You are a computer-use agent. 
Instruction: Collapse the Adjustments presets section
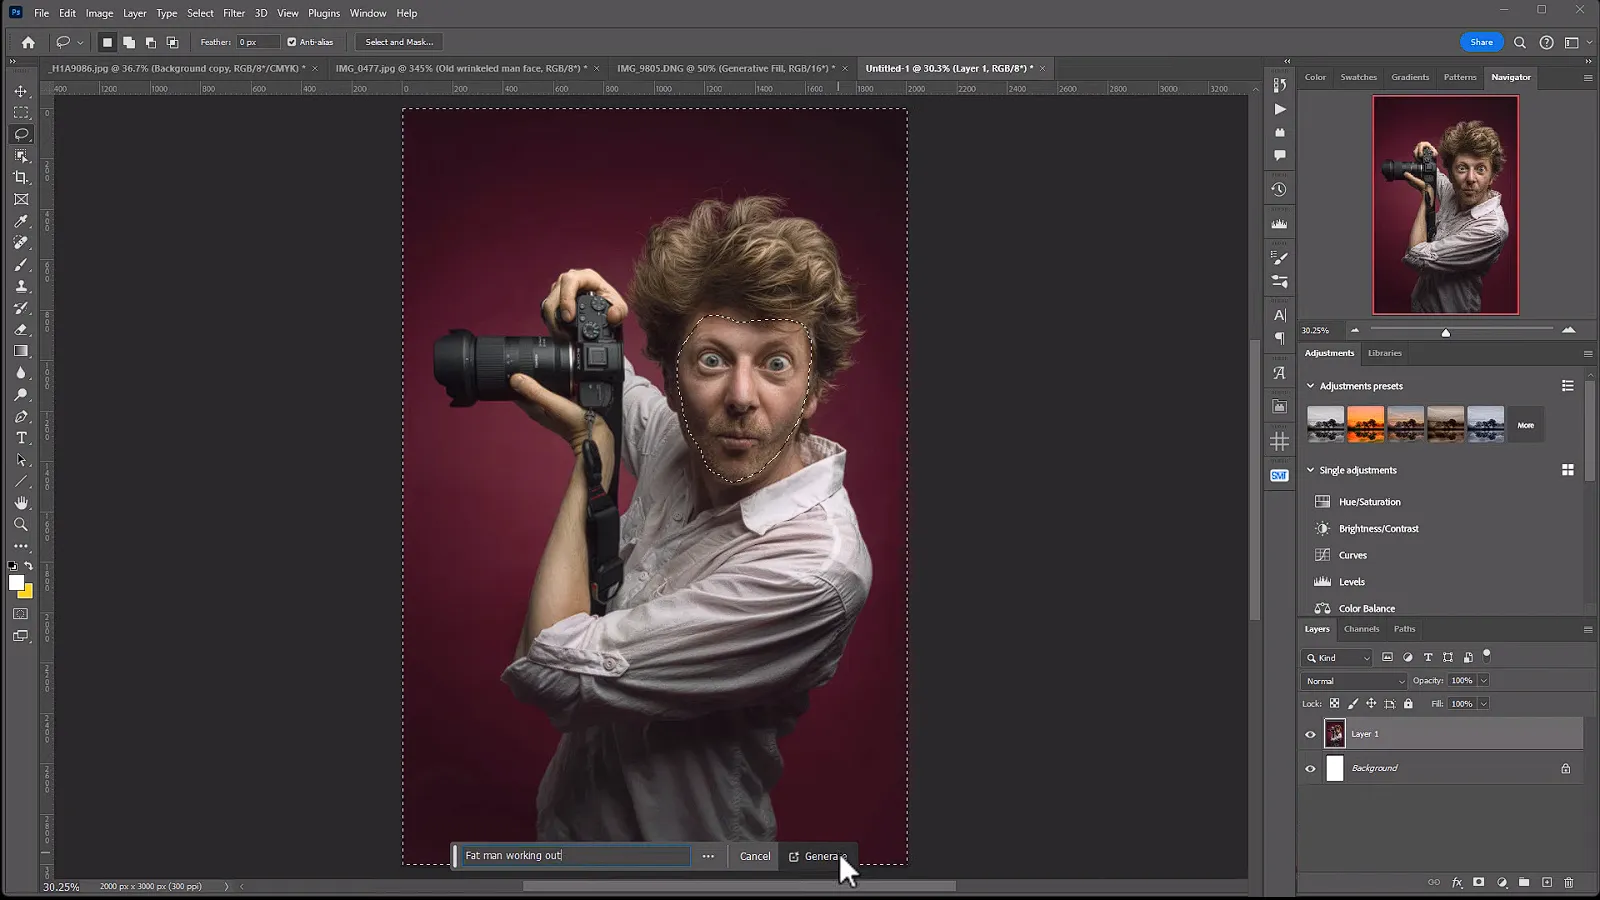coord(1311,385)
